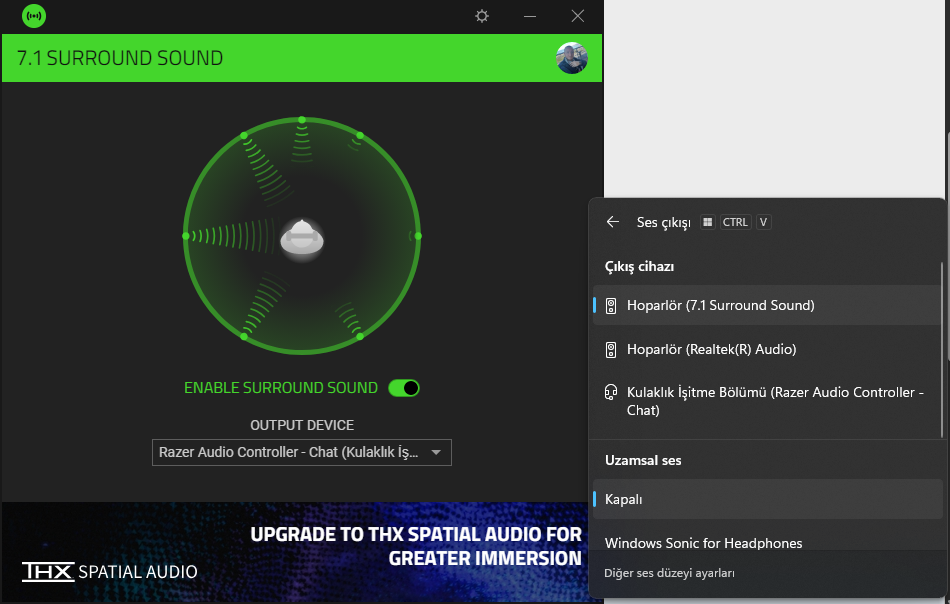Click the 7.1 SURROUND SOUND title
950x604 pixels.
[x=120, y=58]
